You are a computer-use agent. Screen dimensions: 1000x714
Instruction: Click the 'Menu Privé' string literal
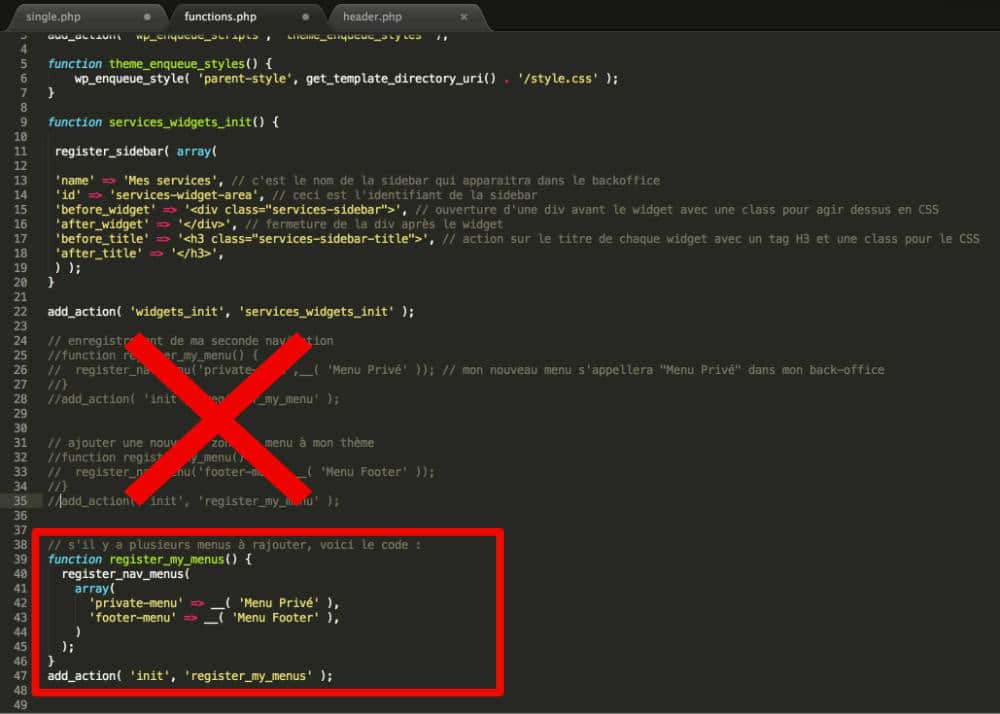pyautogui.click(x=283, y=603)
